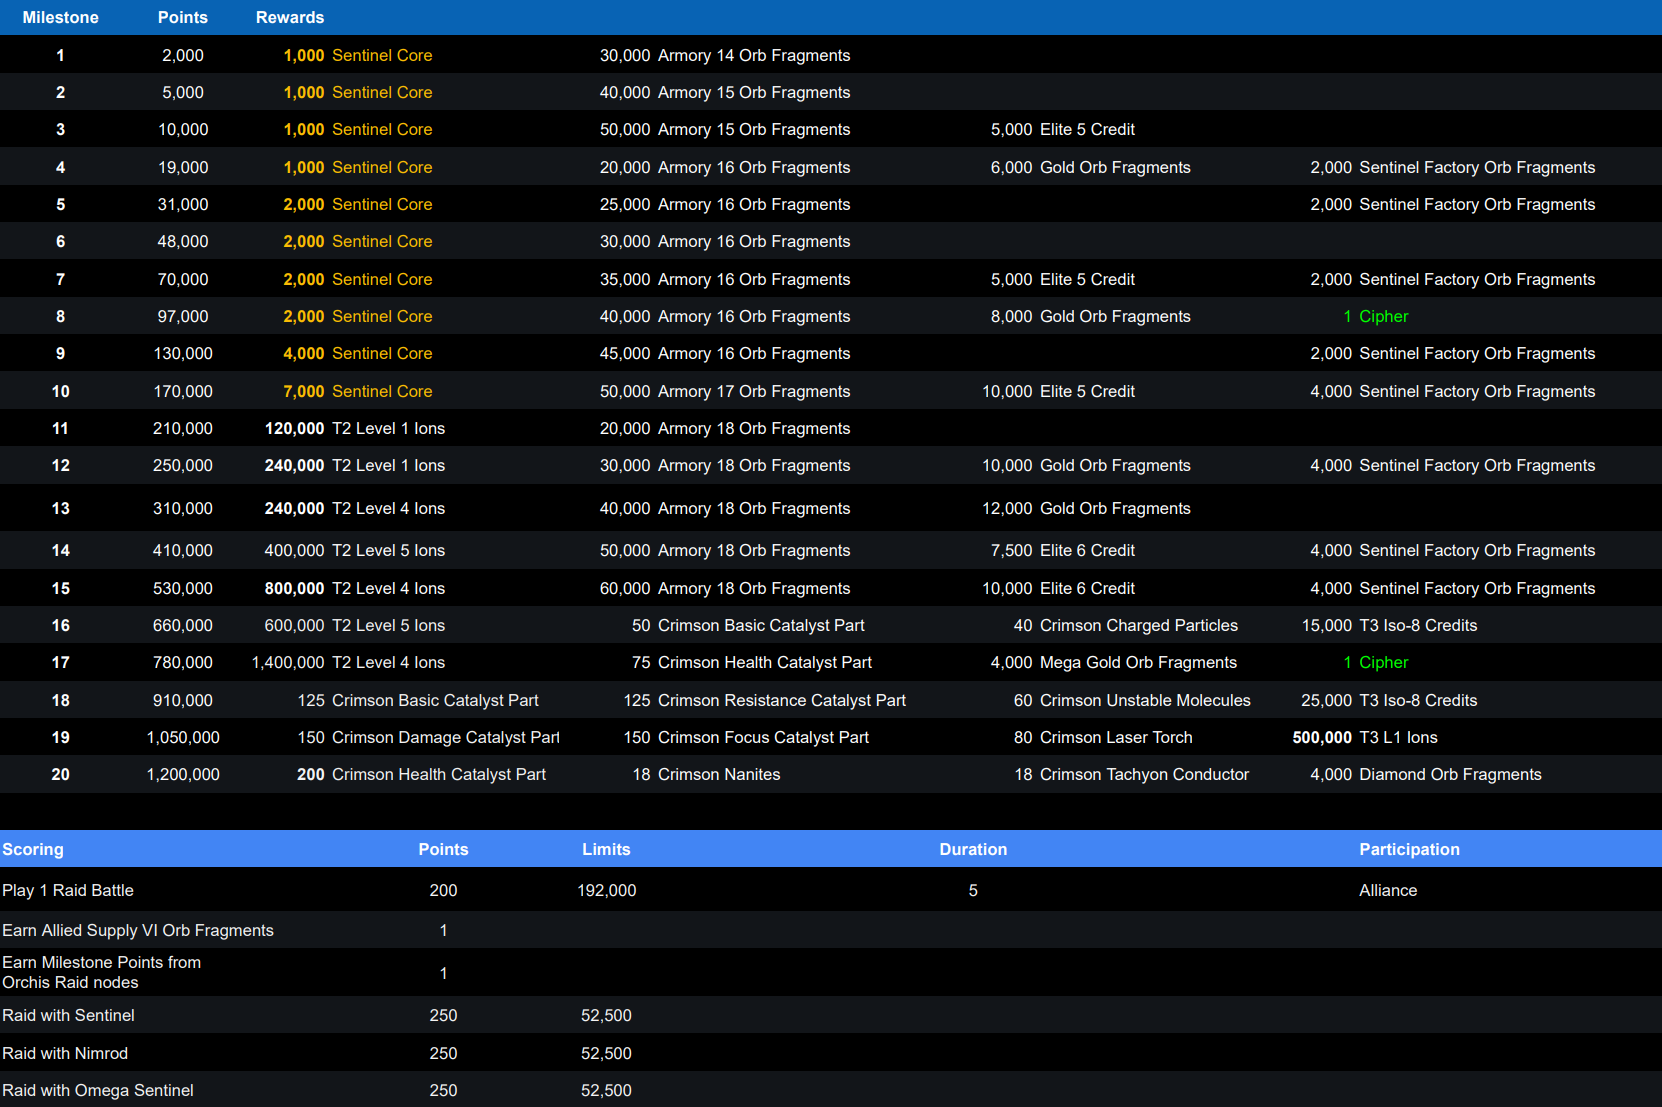Image resolution: width=1662 pixels, height=1107 pixels.
Task: Select the 4,000 Sentinel Core reward
Action: [358, 353]
